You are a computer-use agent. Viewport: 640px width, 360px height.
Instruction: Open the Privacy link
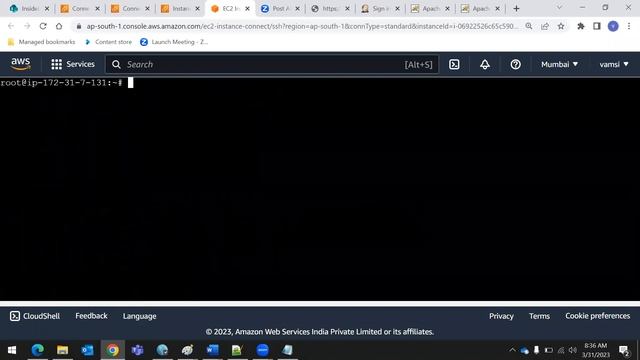[501, 316]
